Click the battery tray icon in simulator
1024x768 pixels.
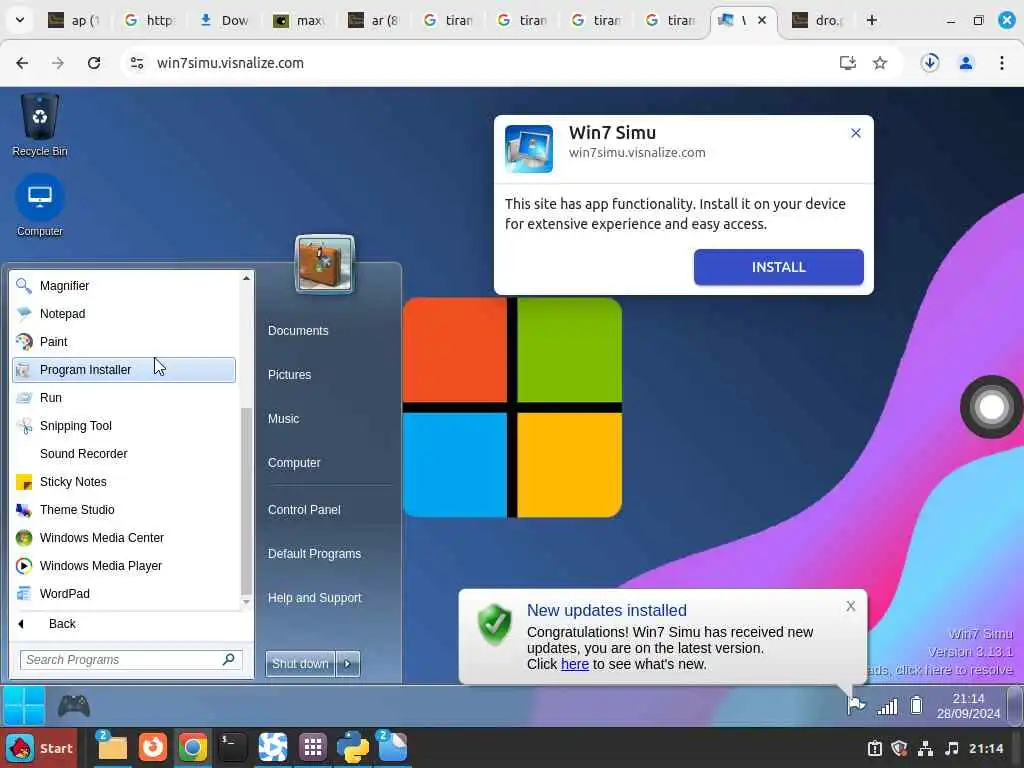pyautogui.click(x=916, y=706)
